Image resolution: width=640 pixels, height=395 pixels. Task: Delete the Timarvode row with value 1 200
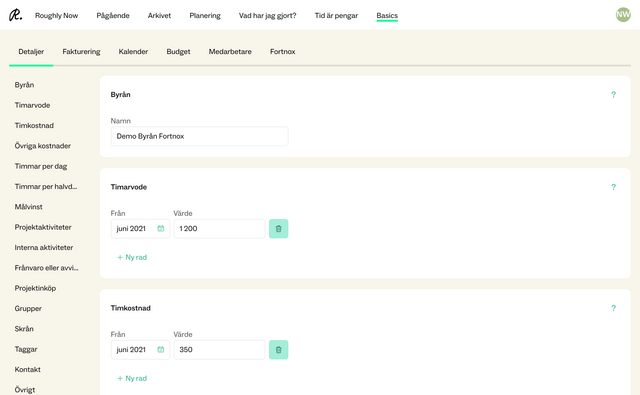[278, 229]
